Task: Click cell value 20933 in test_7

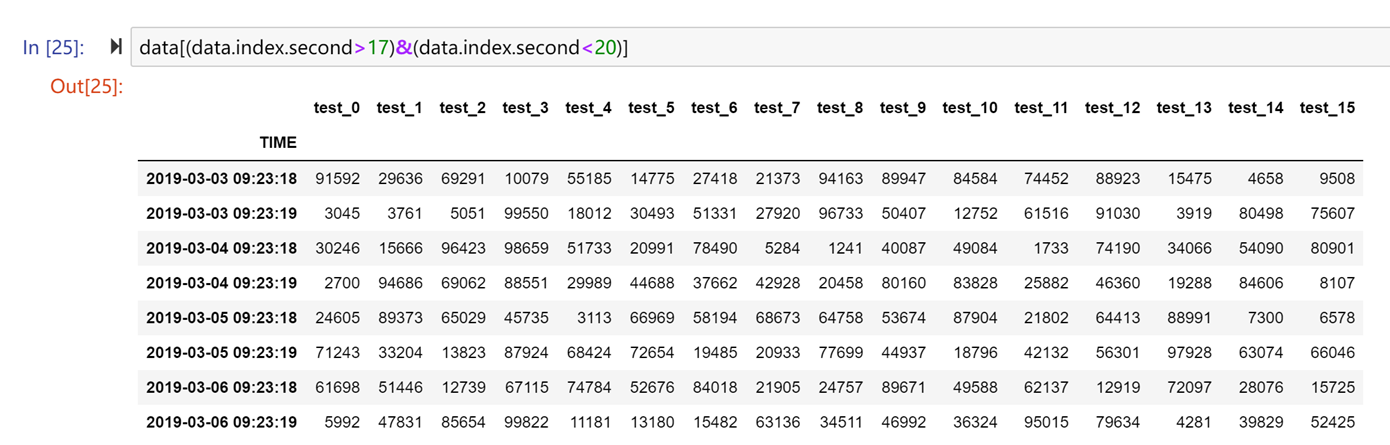Action: click(x=779, y=354)
